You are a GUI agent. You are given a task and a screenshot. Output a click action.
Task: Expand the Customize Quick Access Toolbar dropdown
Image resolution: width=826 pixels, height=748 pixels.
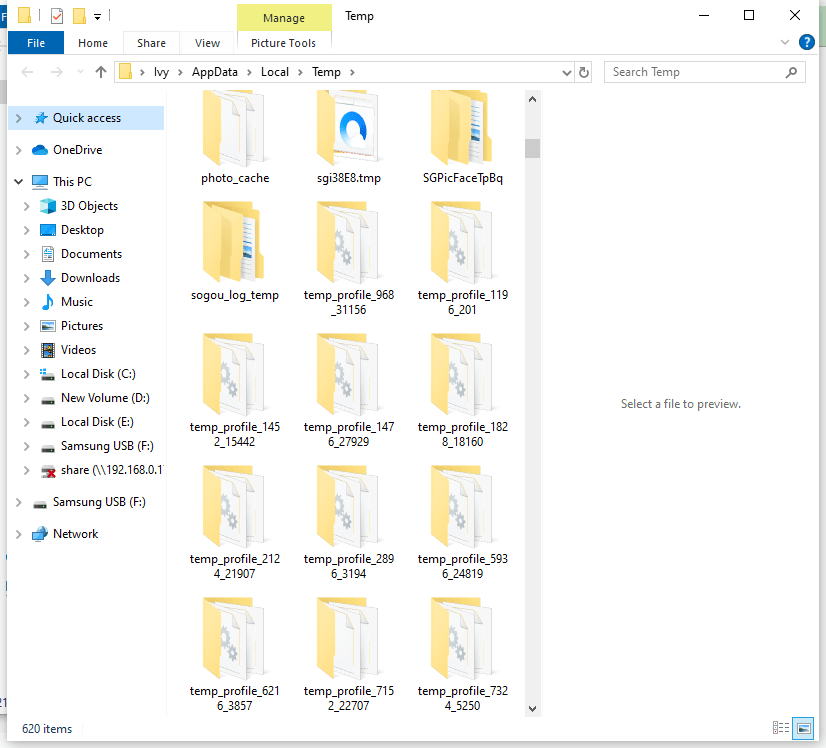tap(97, 16)
